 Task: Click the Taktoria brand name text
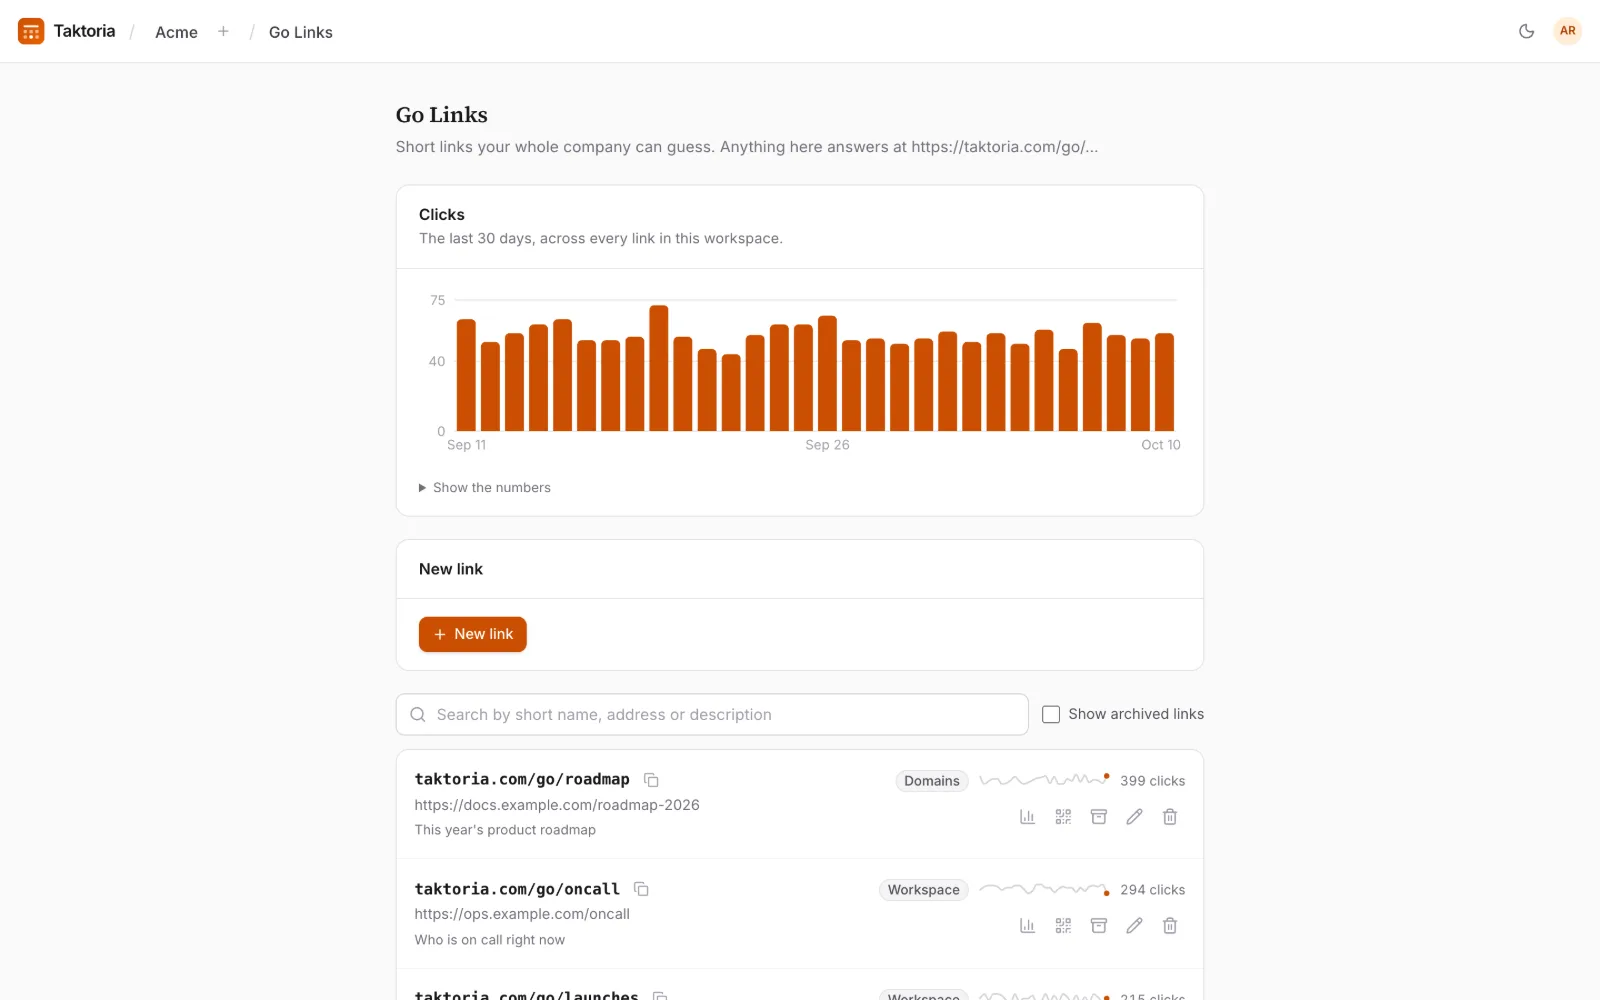click(x=84, y=31)
